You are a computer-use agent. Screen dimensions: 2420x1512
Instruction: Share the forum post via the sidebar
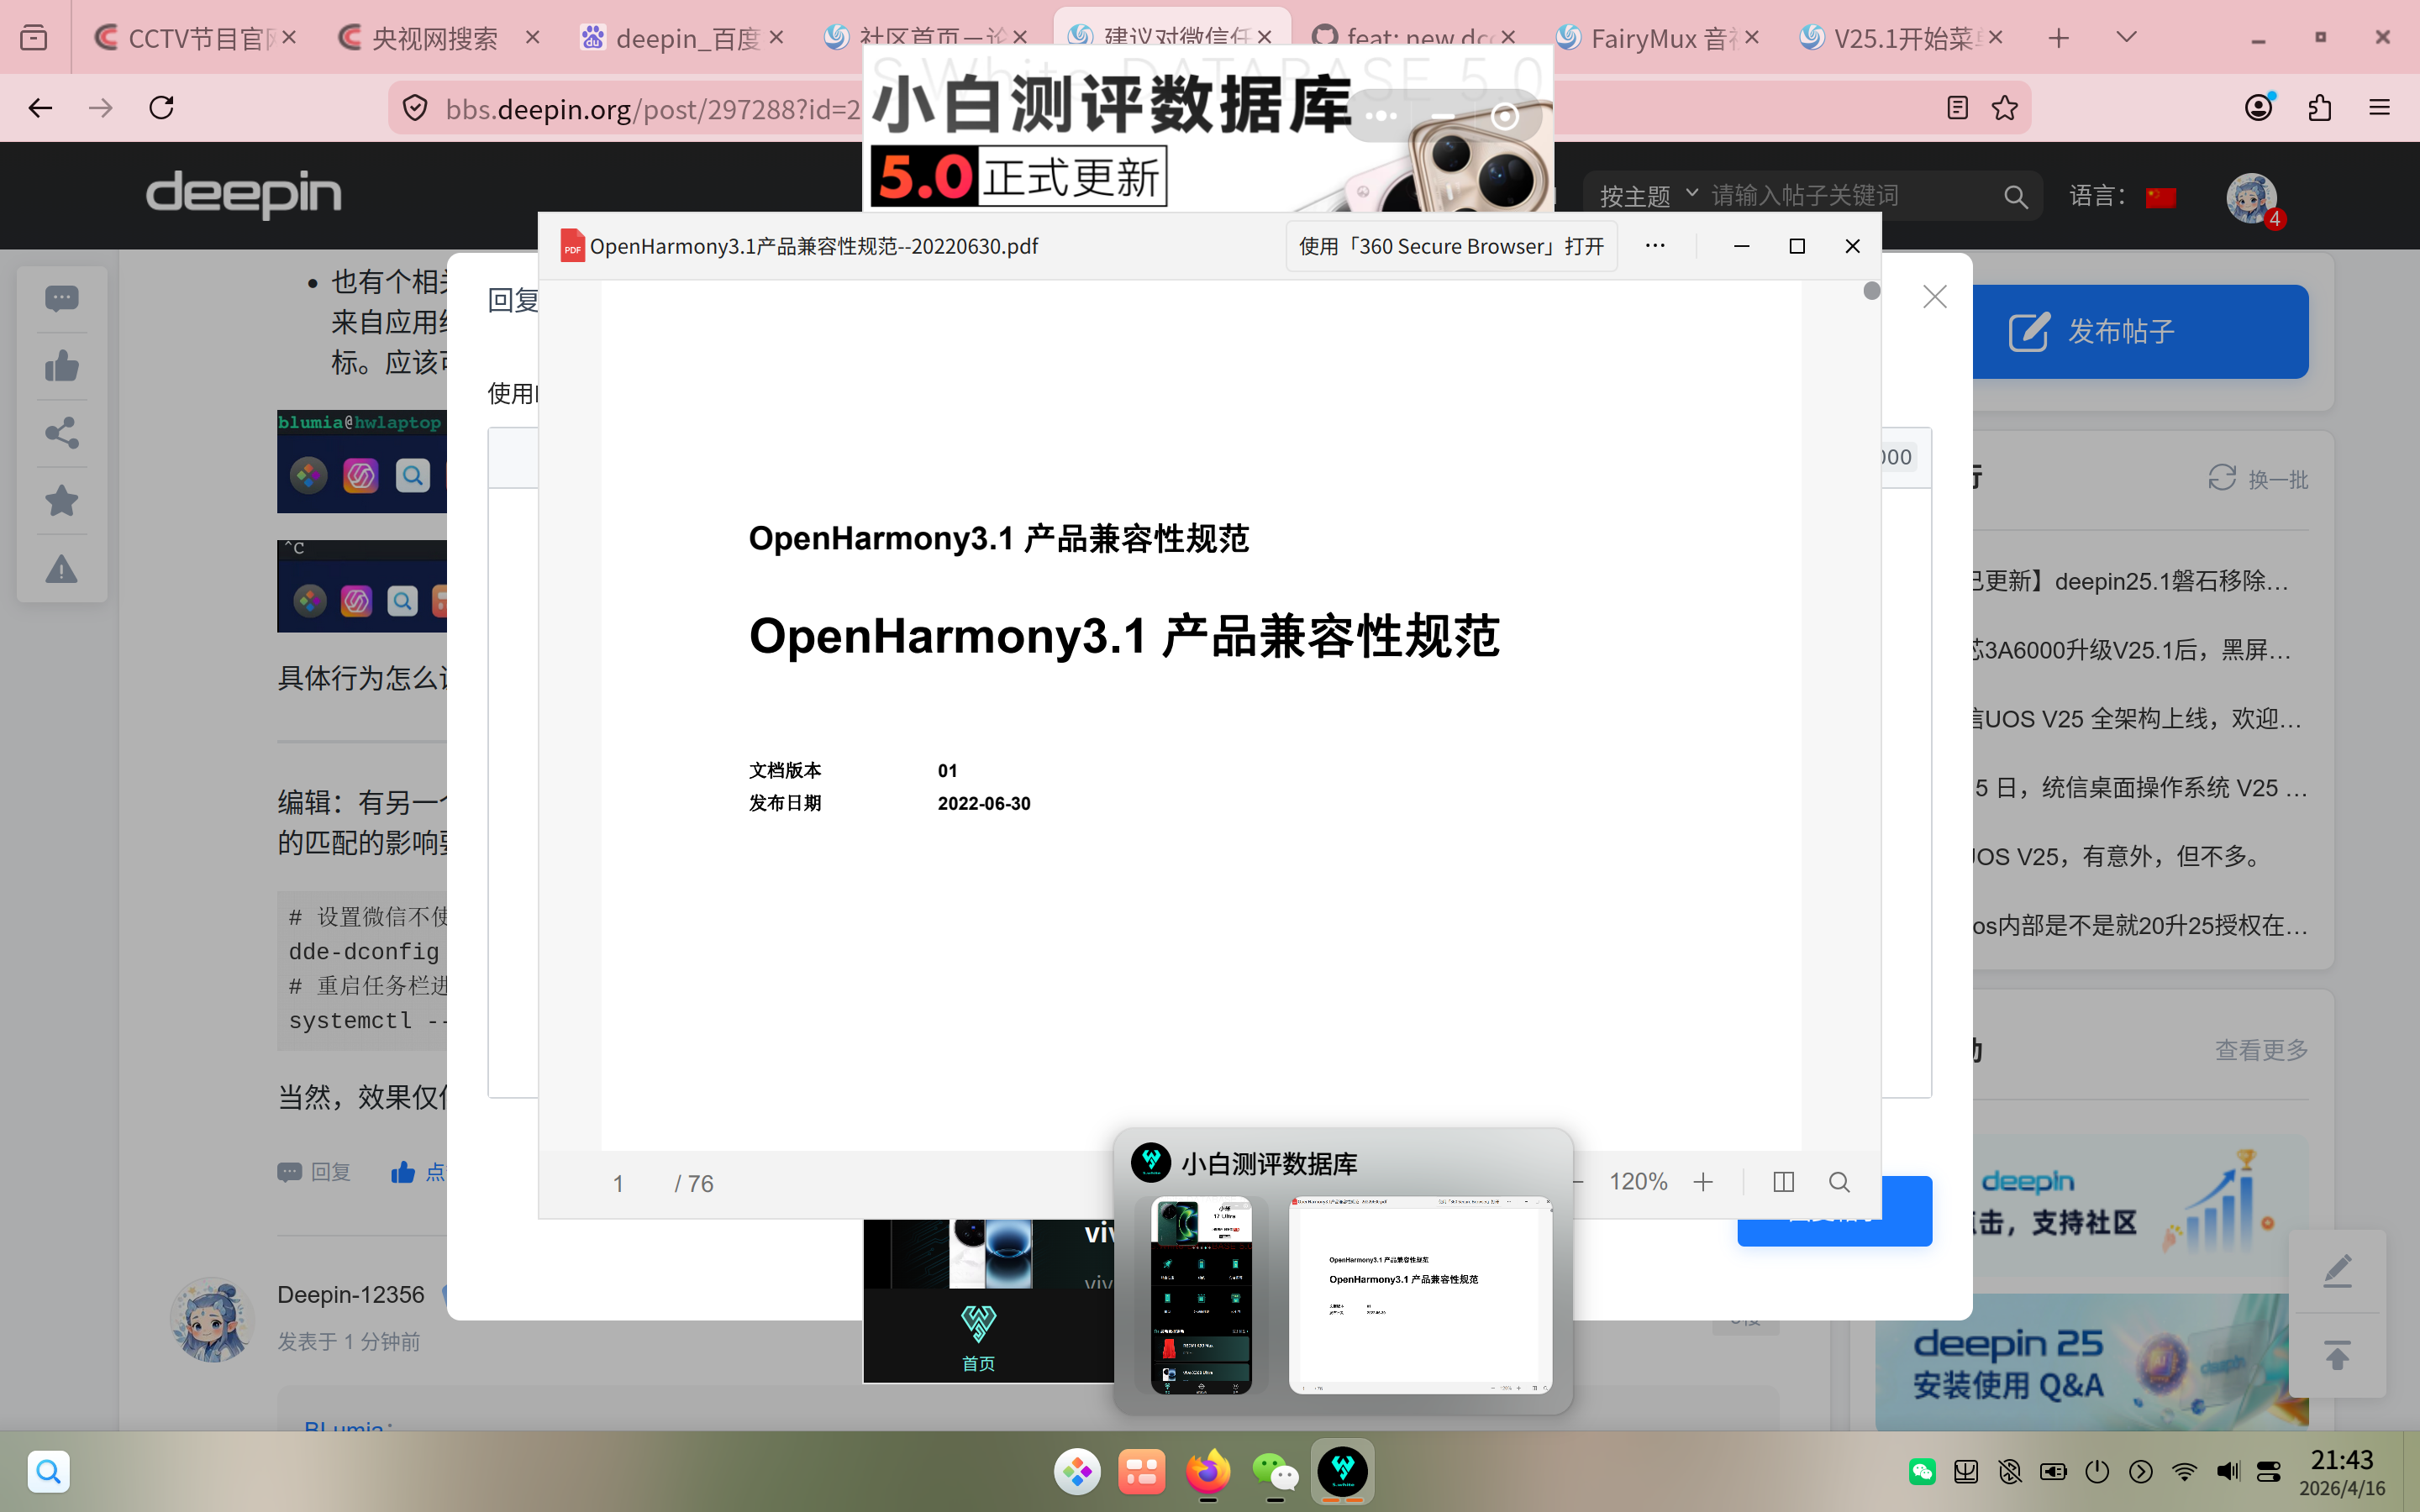pyautogui.click(x=61, y=433)
